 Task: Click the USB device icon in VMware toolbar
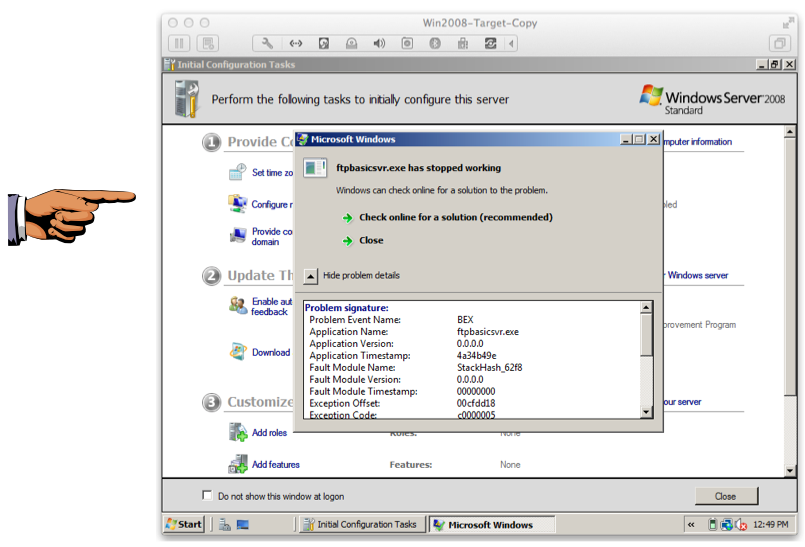coord(463,43)
